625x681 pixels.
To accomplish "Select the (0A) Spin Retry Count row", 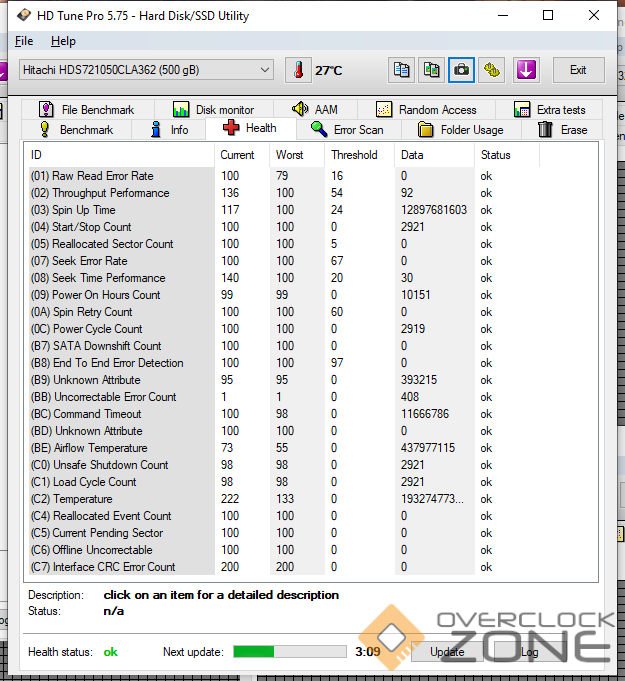I will click(x=284, y=312).
